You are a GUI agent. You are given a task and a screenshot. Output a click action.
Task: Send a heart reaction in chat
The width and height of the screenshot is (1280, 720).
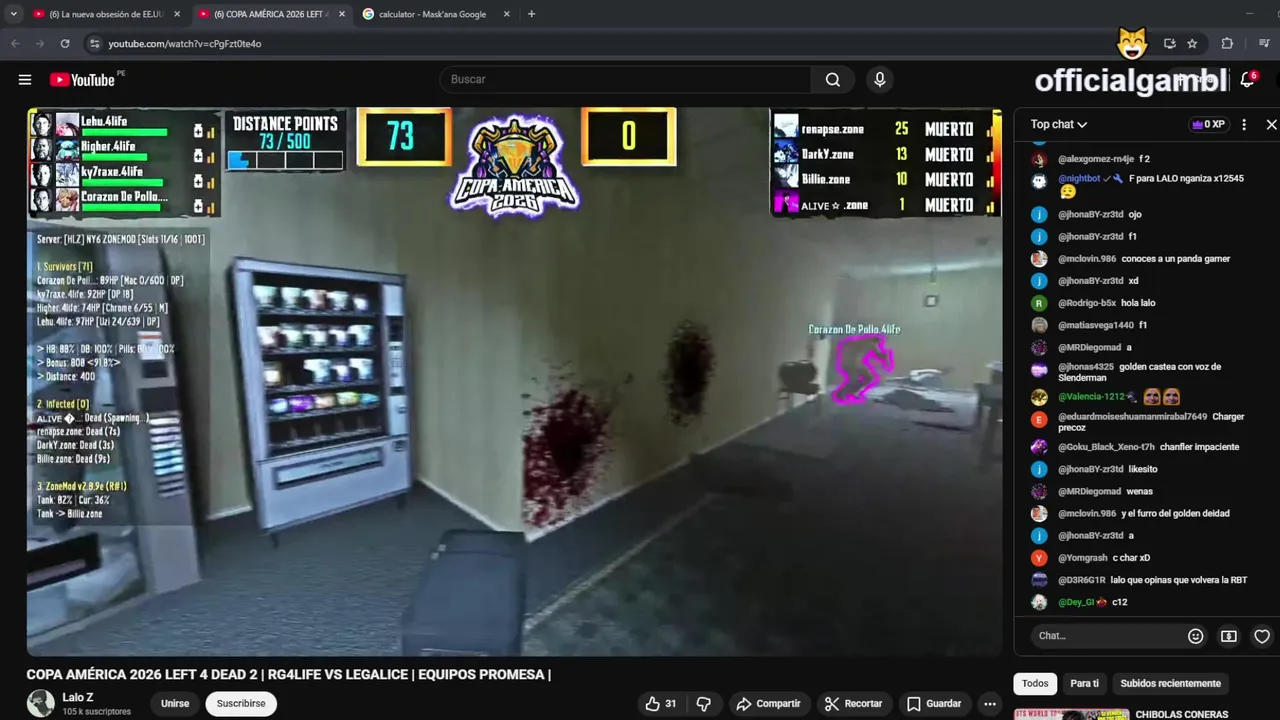click(1262, 636)
